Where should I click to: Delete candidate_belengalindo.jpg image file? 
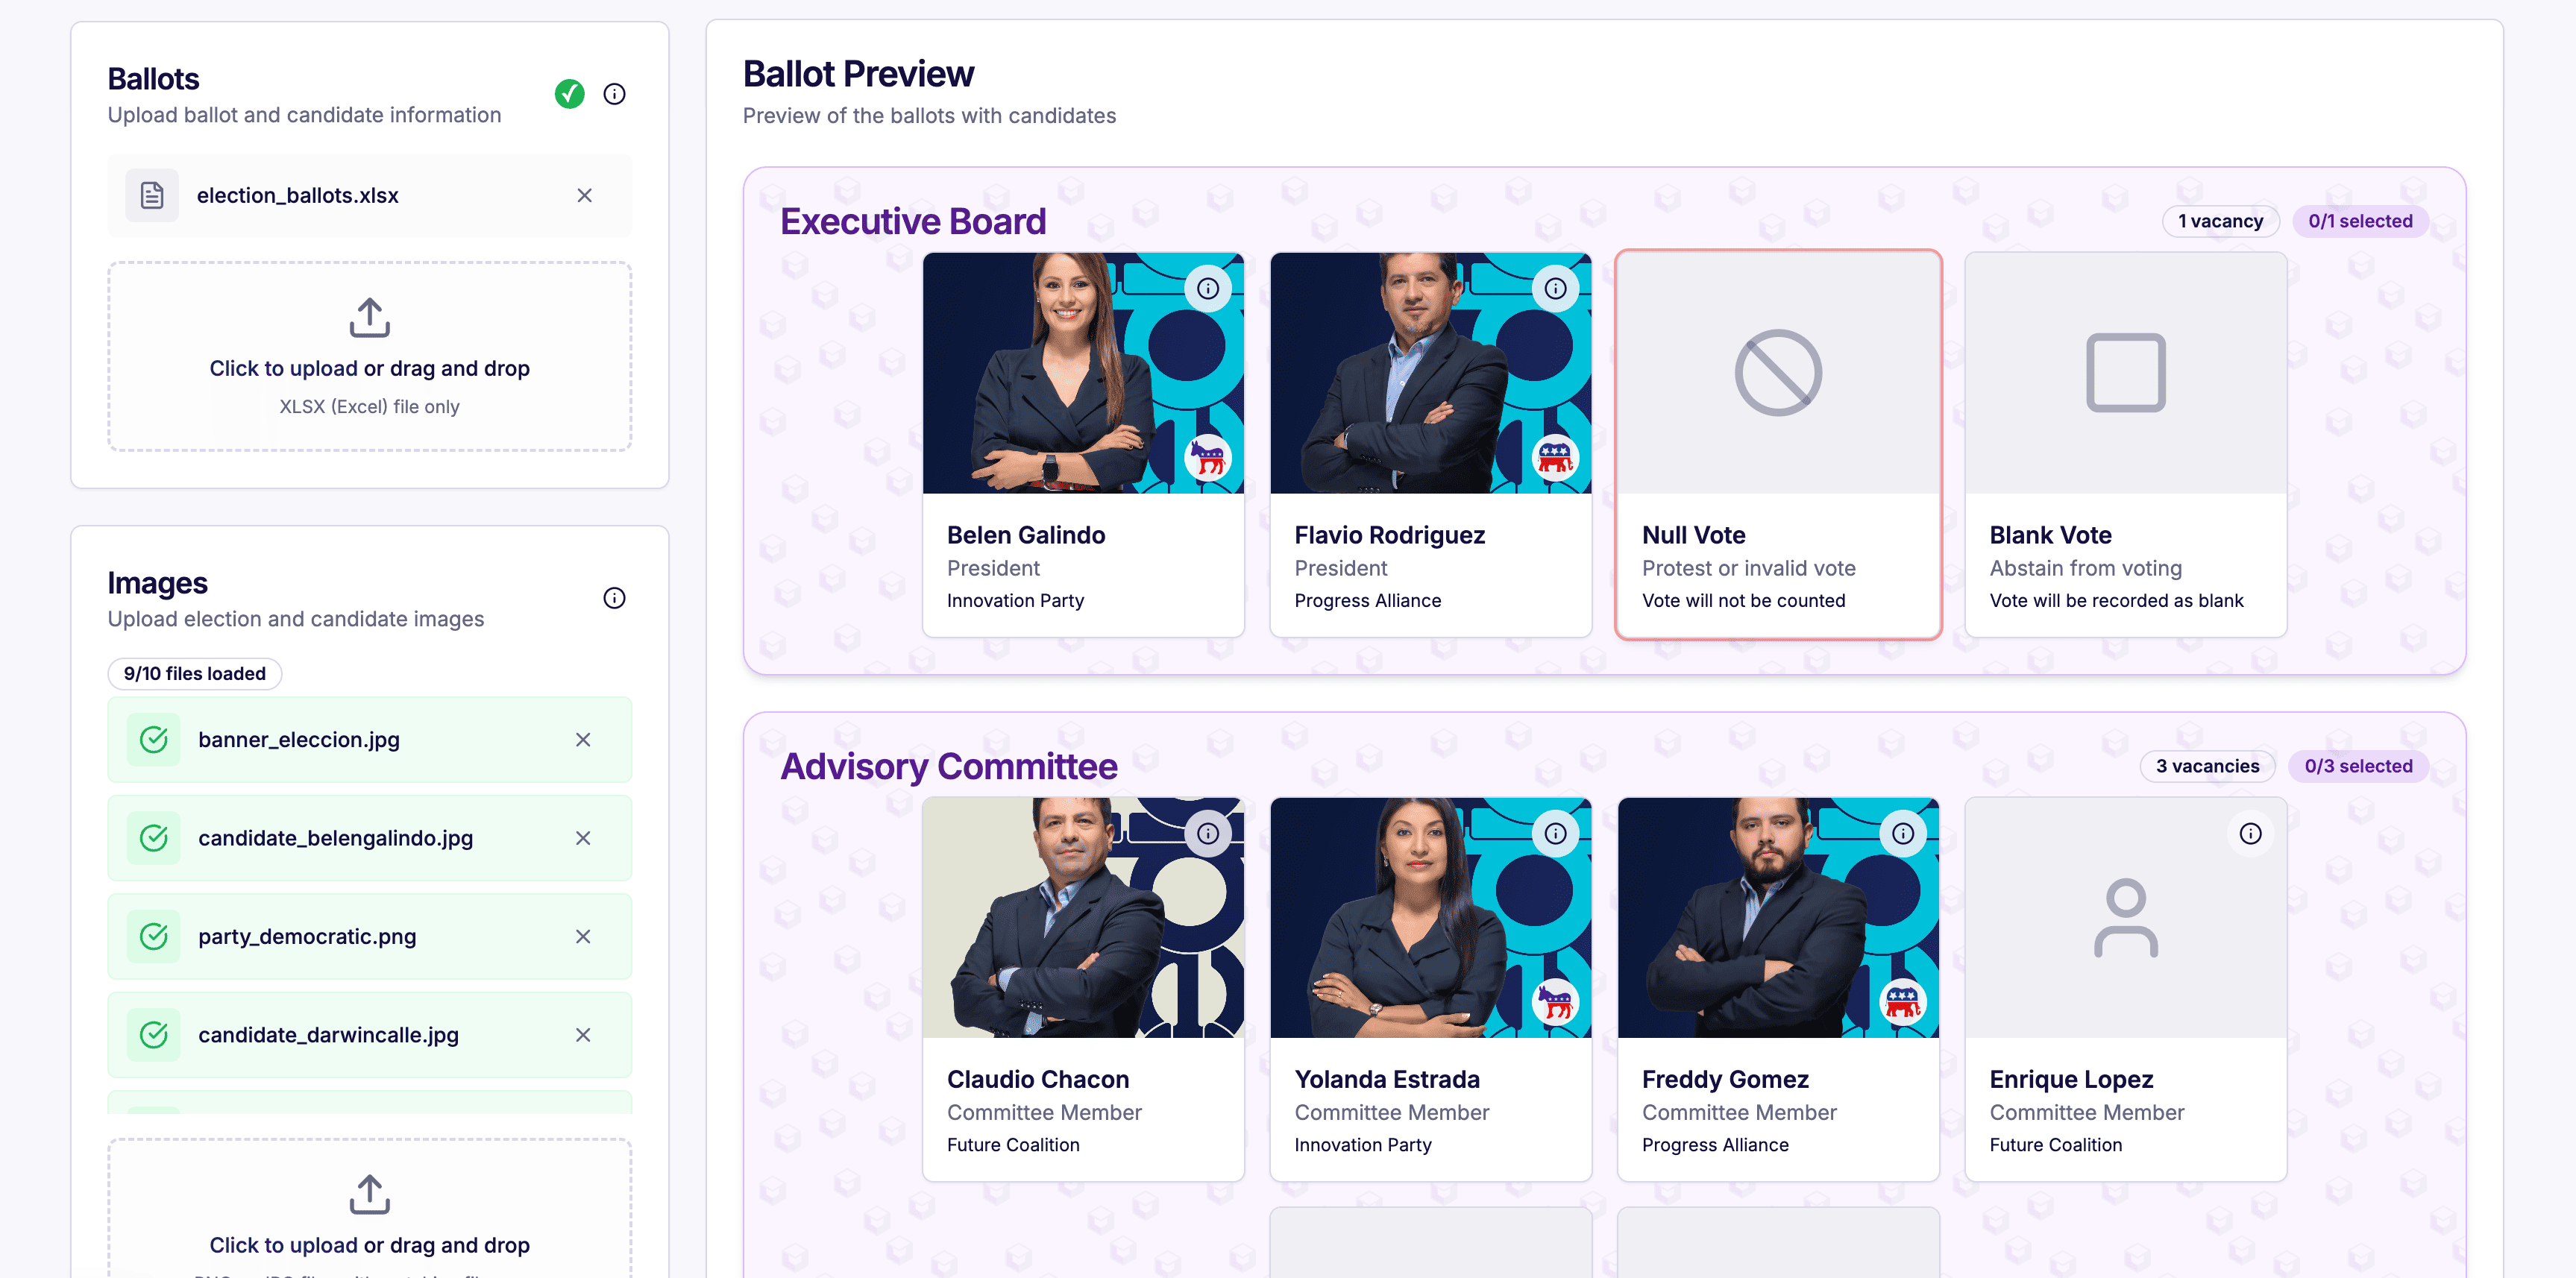pos(583,838)
